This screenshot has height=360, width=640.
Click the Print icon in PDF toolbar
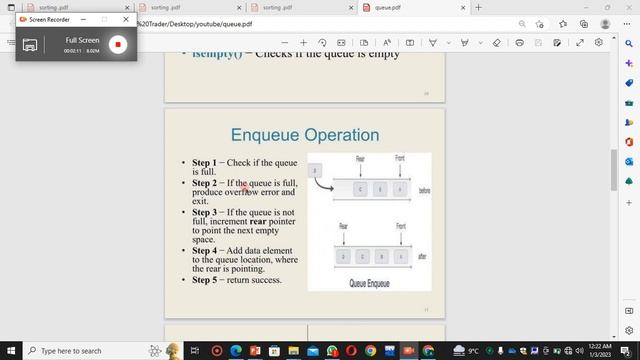point(519,43)
